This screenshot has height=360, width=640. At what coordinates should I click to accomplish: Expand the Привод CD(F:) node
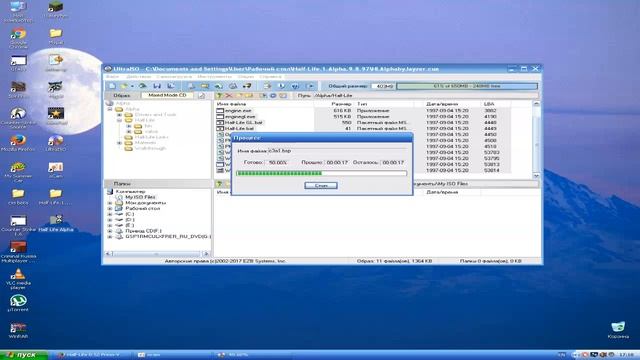(x=110, y=231)
